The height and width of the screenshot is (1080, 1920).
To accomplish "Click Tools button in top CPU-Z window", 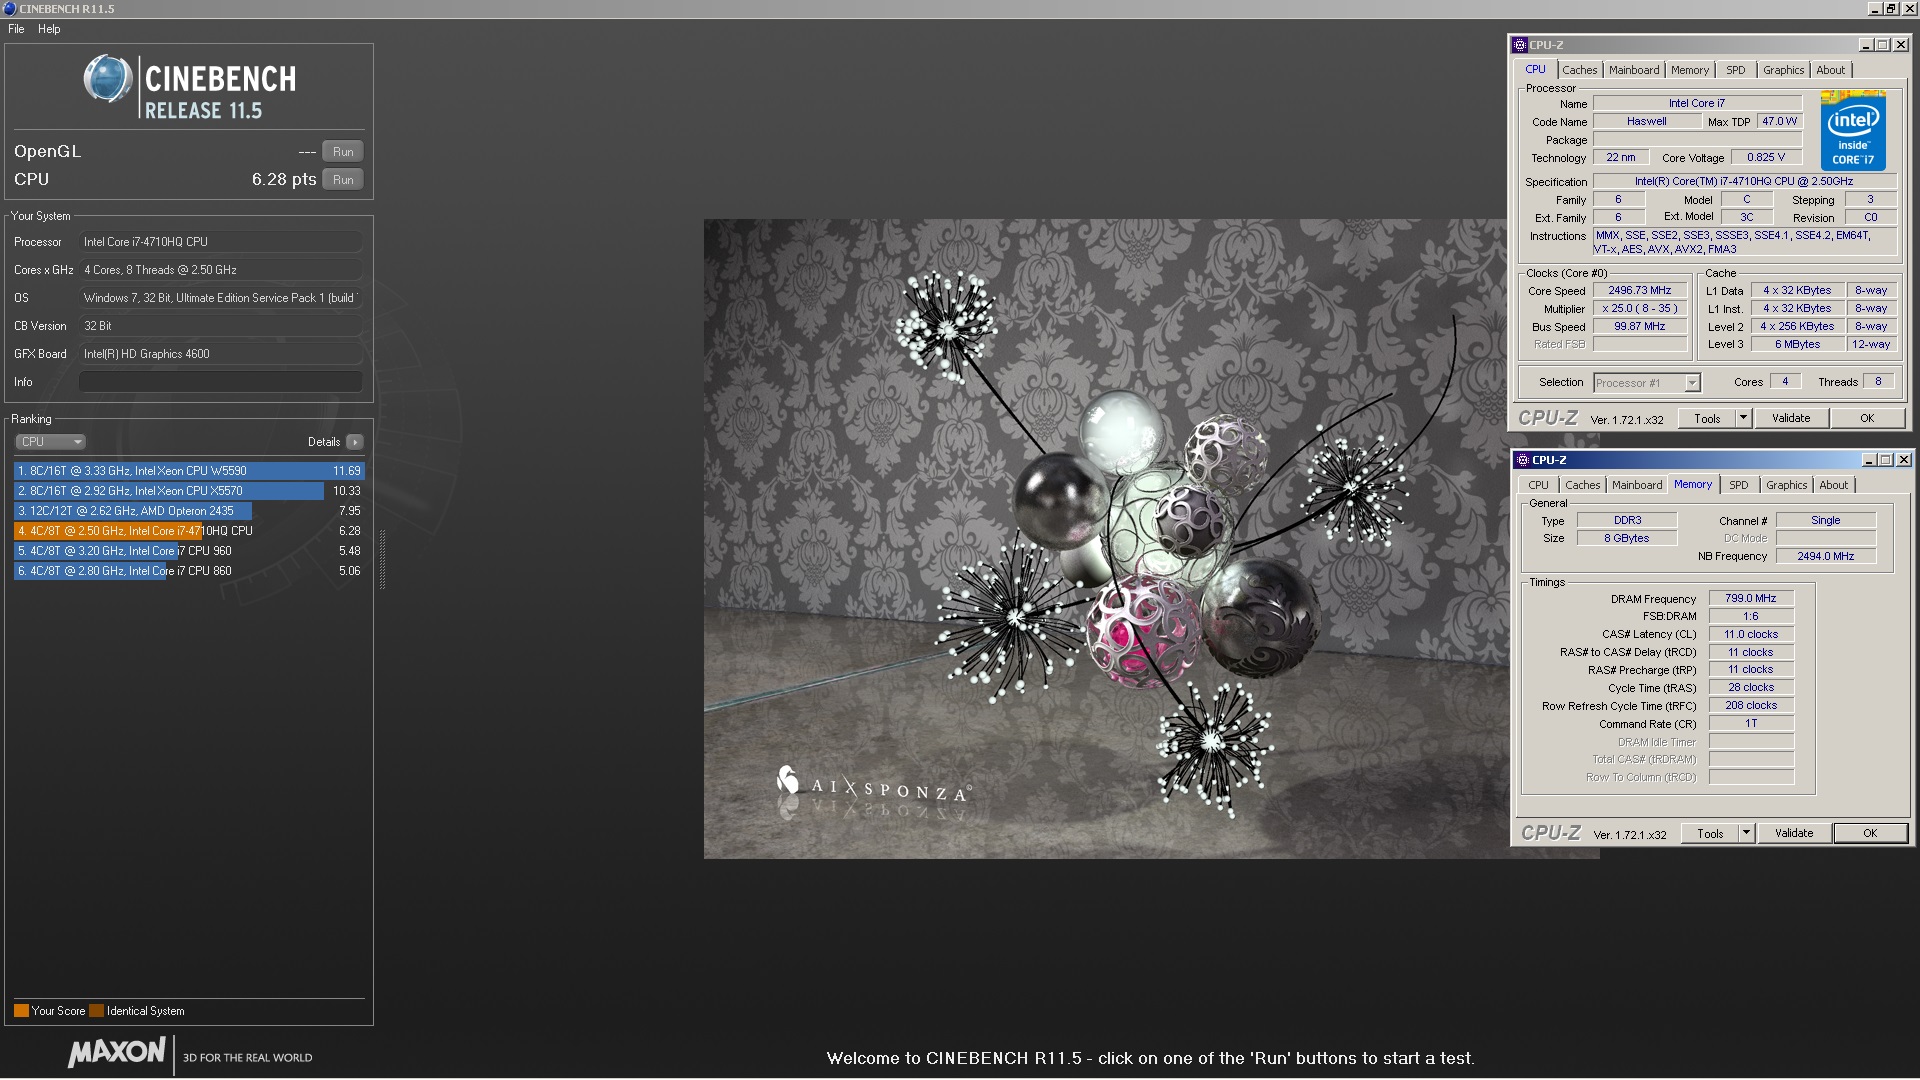I will tap(1707, 419).
